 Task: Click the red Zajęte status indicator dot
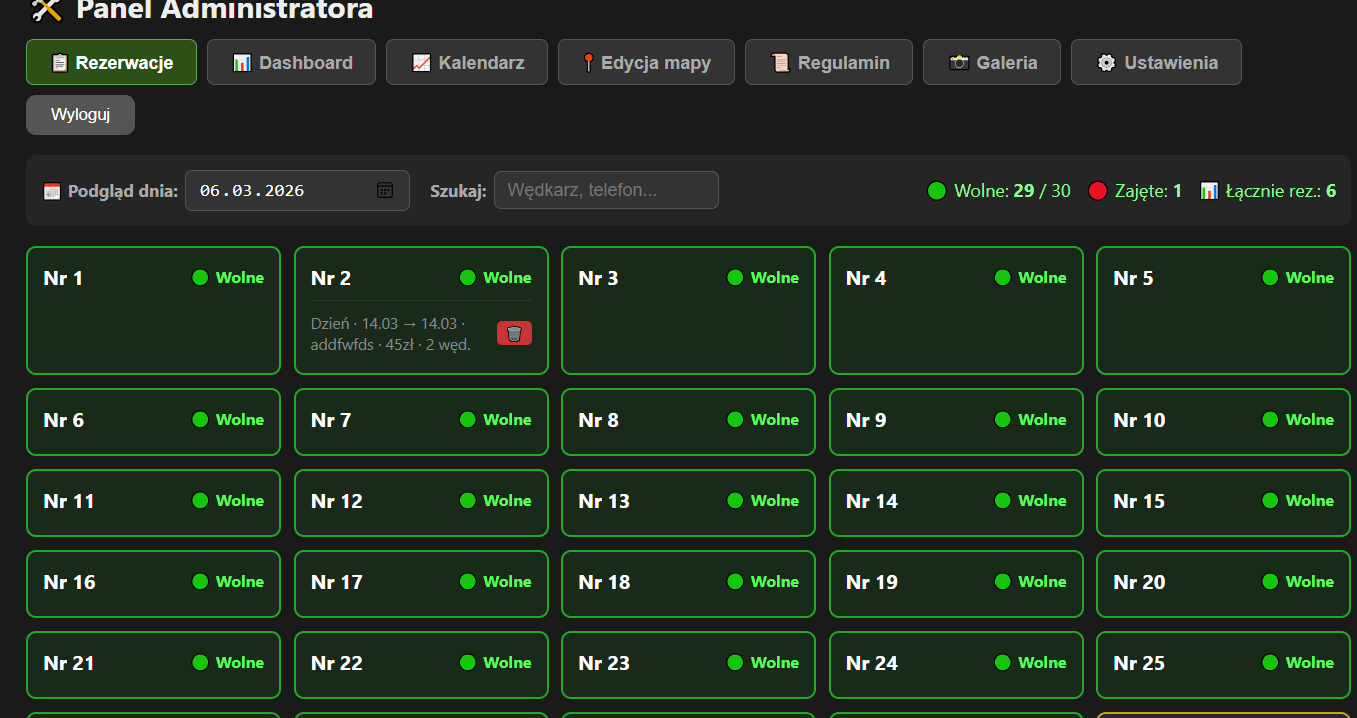(x=1097, y=191)
